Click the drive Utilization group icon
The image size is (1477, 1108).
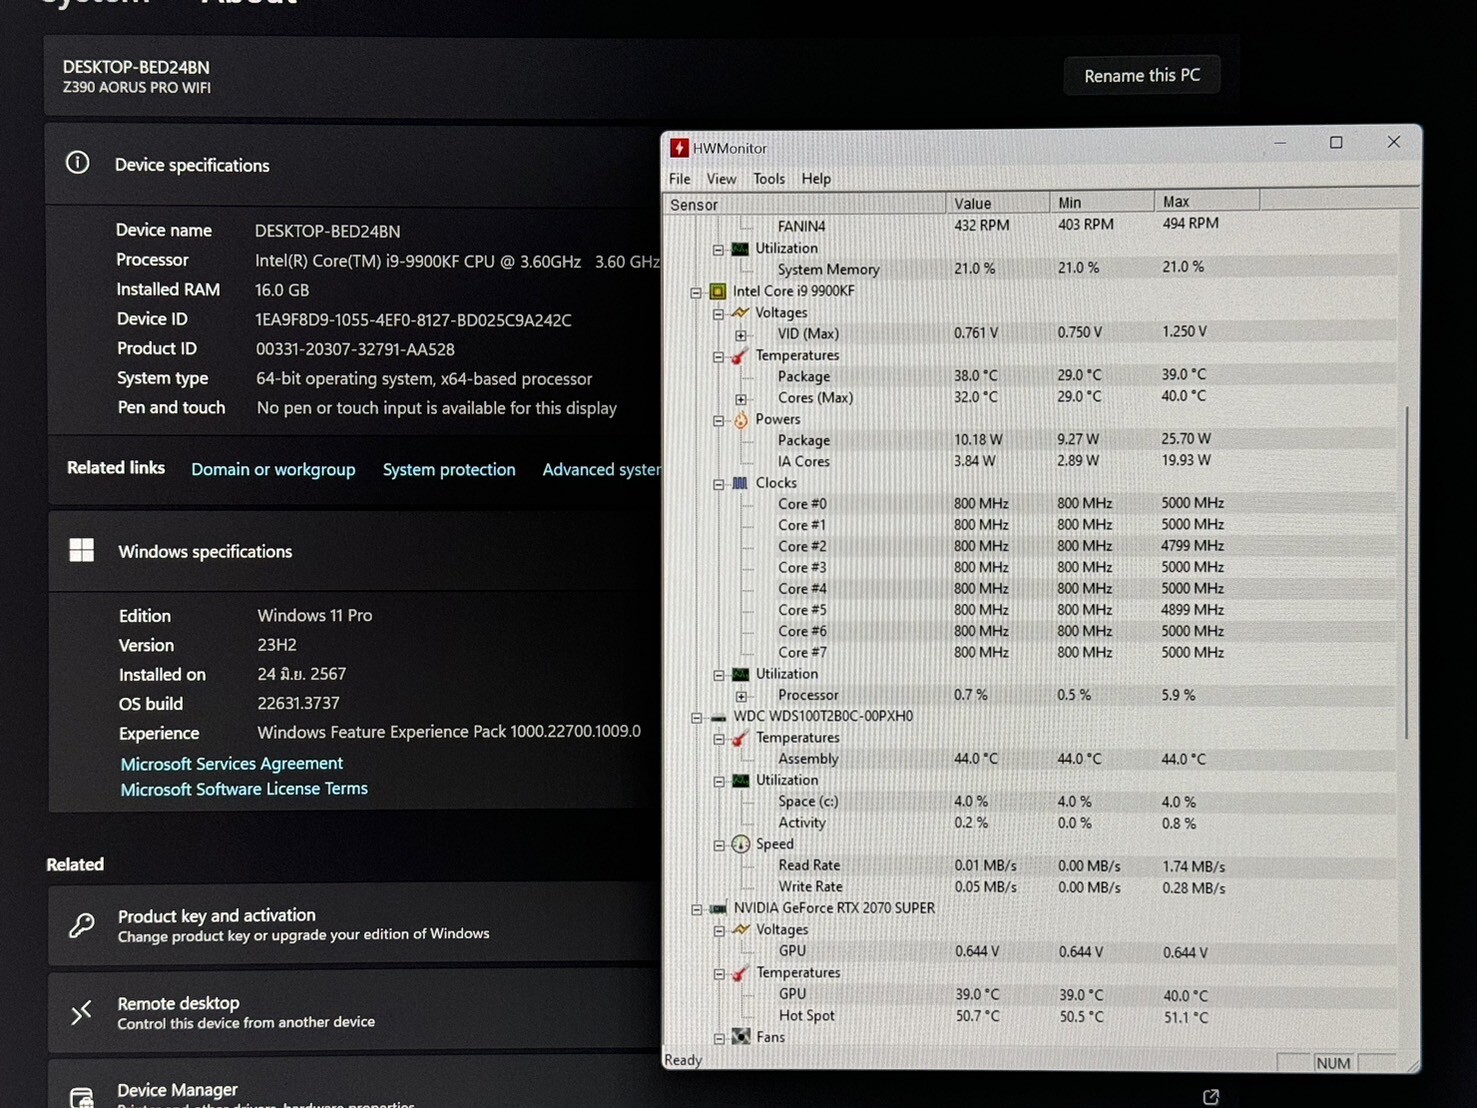tap(741, 781)
